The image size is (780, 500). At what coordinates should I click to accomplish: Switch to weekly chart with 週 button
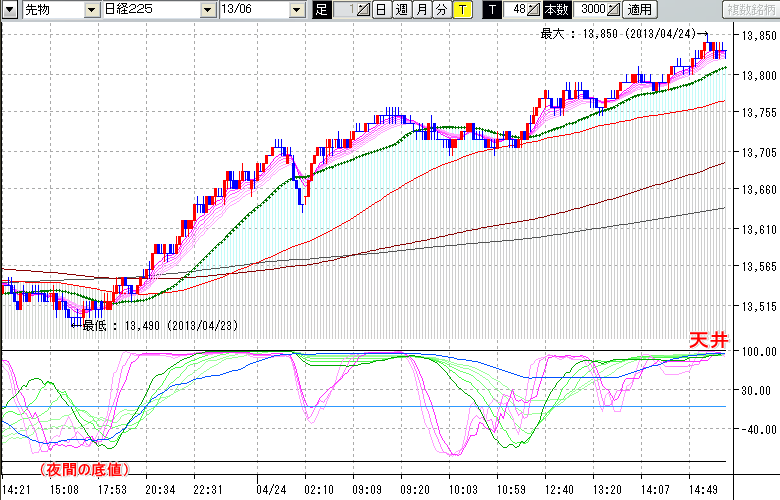[x=401, y=9]
